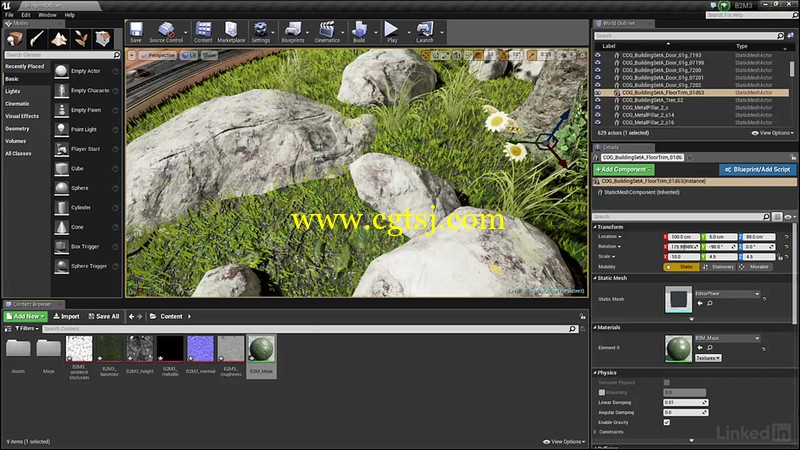This screenshot has width=800, height=450.
Task: Click Add Component button
Action: (x=623, y=169)
